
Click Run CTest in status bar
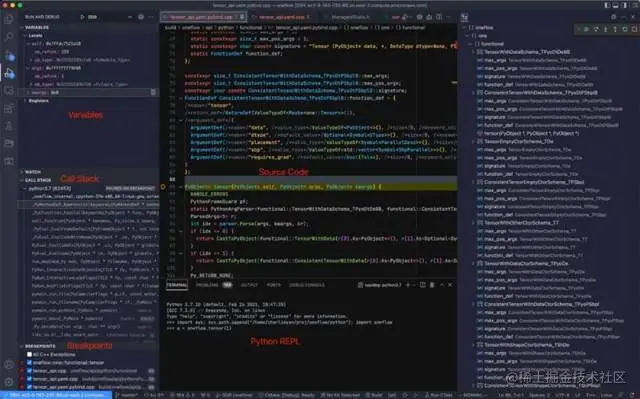438,395
